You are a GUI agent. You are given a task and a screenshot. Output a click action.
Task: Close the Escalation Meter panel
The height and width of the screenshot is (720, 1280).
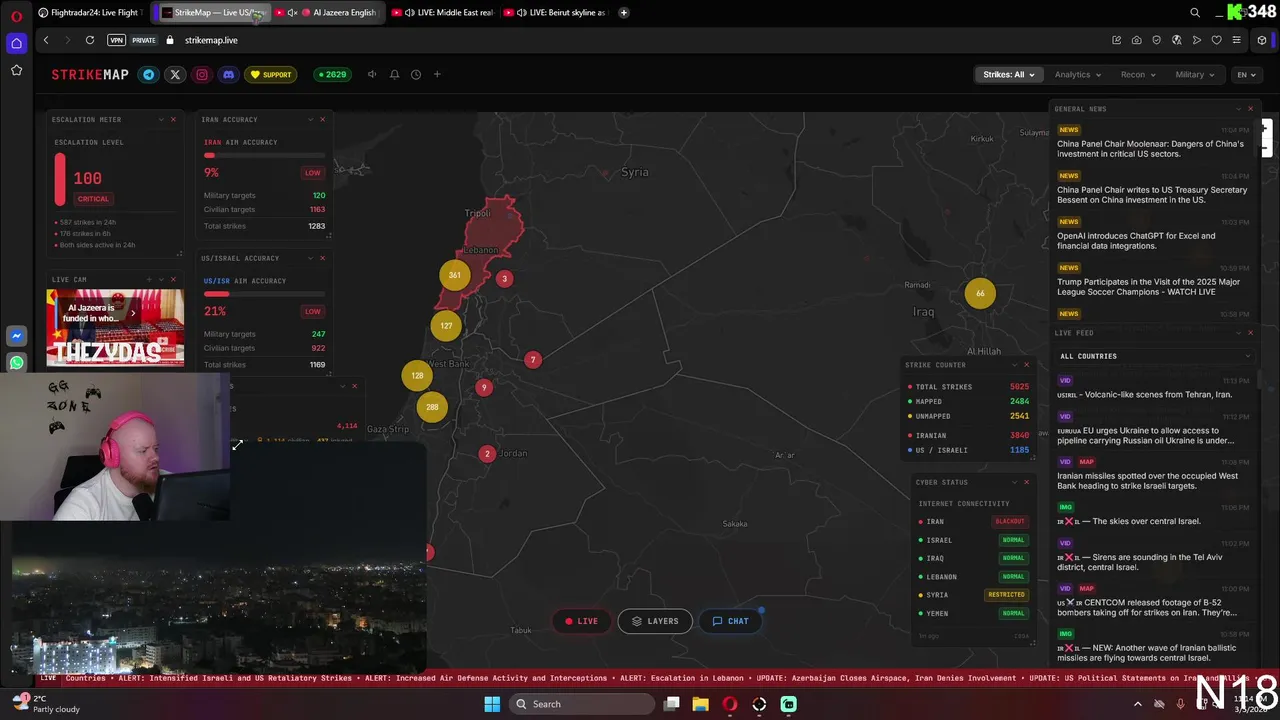click(173, 119)
